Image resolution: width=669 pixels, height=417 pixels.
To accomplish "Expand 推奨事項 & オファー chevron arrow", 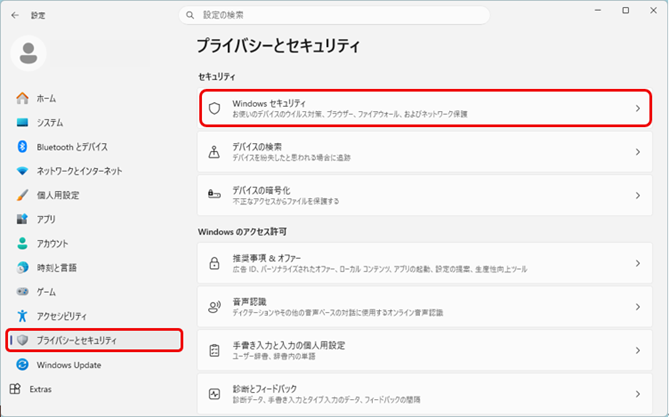I will pos(637,263).
